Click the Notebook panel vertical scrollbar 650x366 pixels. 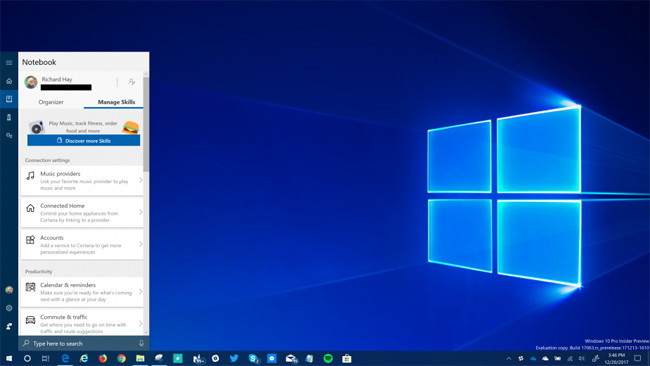146,124
